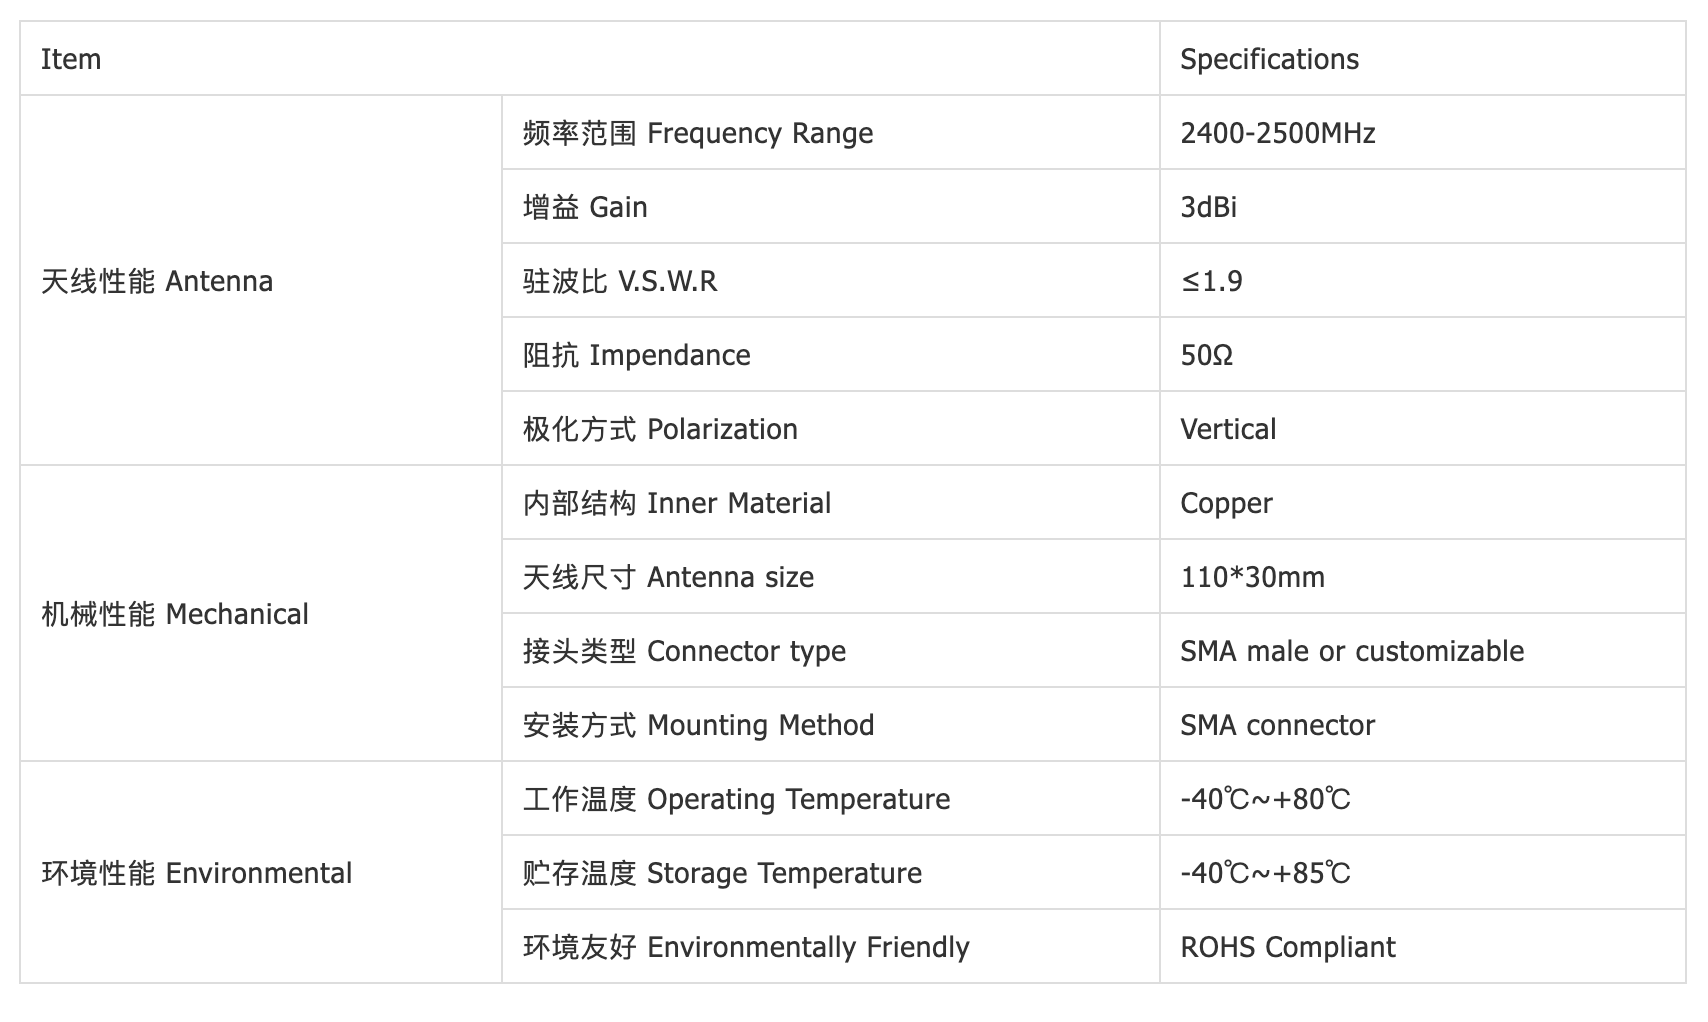Click the Item header cell
This screenshot has width=1708, height=1022.
(x=590, y=59)
